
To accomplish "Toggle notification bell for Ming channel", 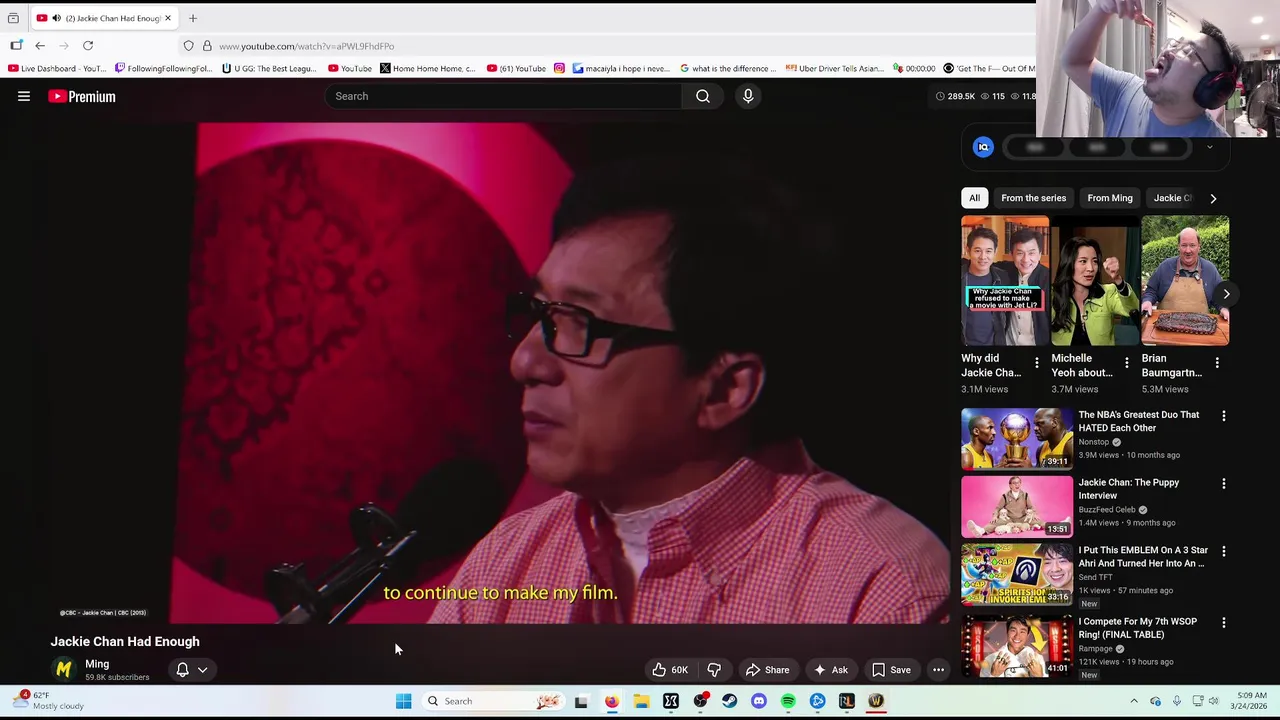I will point(182,670).
